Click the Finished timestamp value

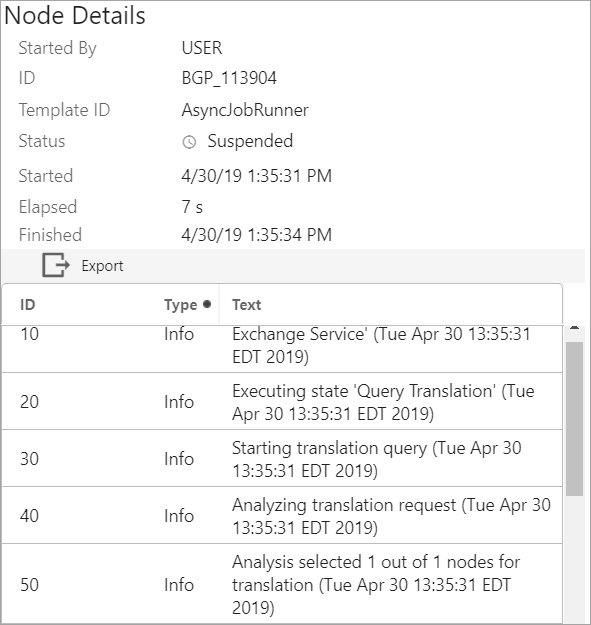pyautogui.click(x=257, y=235)
